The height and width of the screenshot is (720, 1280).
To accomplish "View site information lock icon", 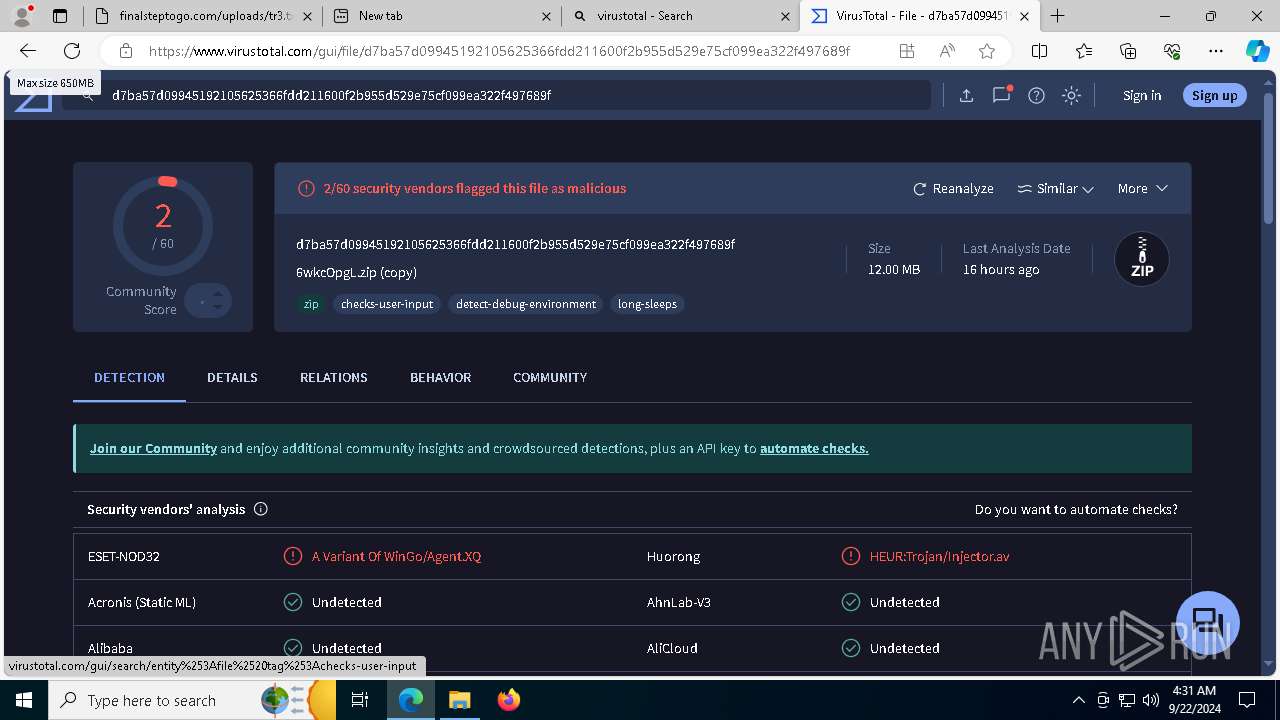I will 125,51.
